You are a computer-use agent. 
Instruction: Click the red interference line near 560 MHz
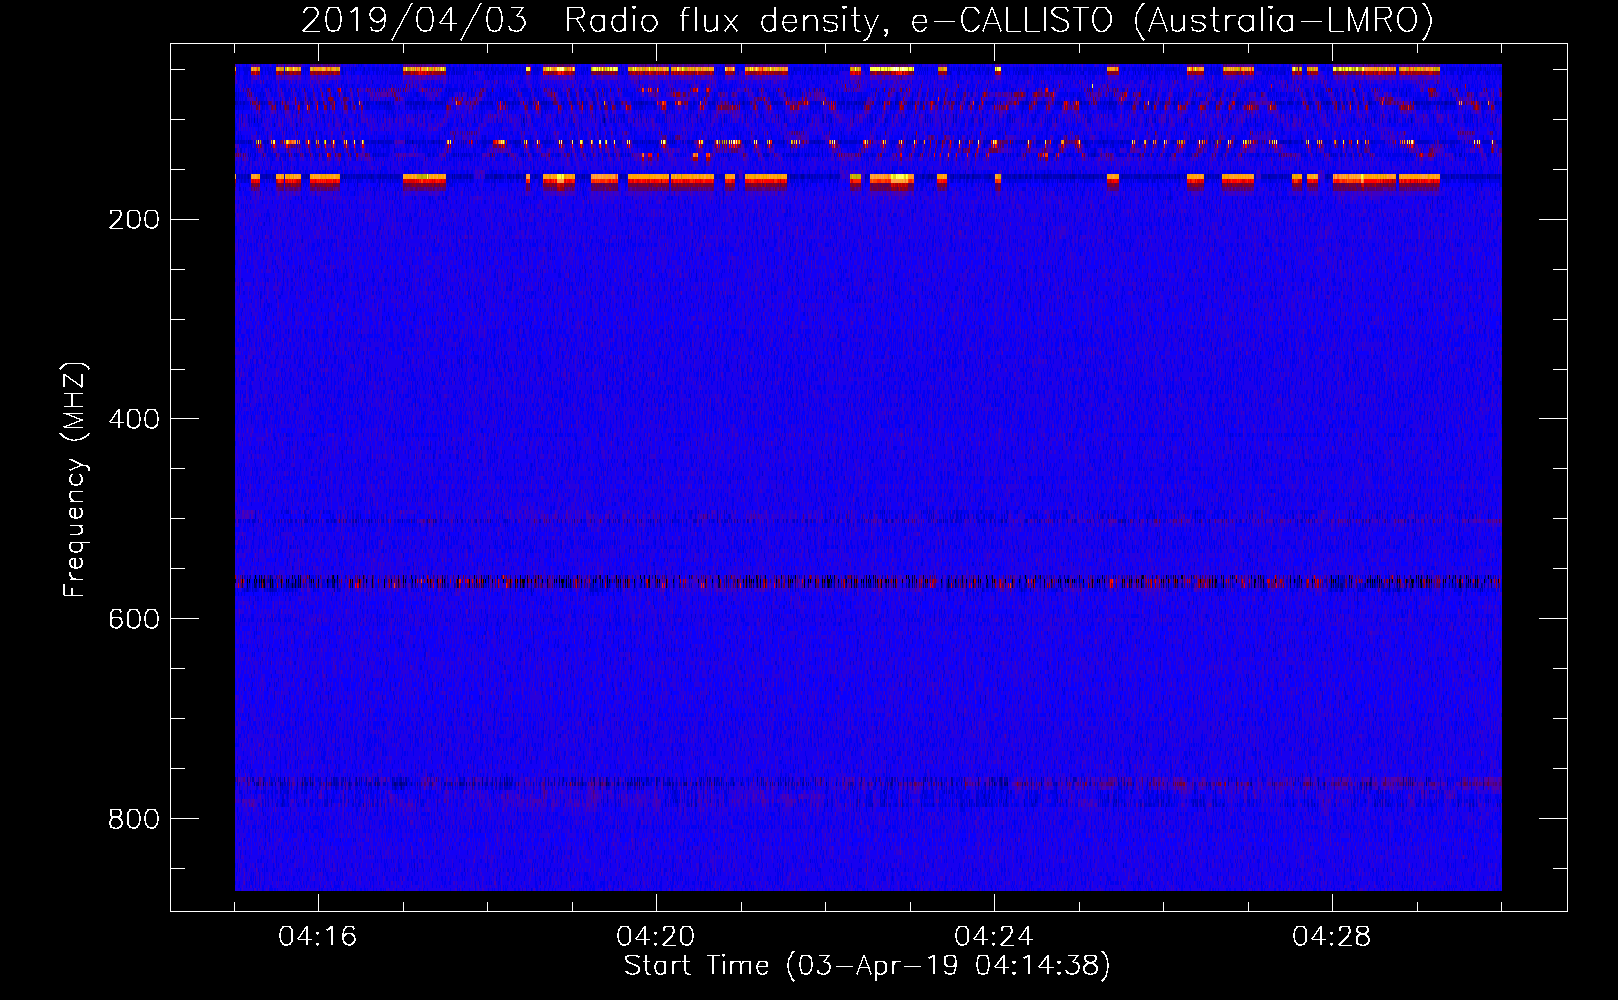click(868, 582)
